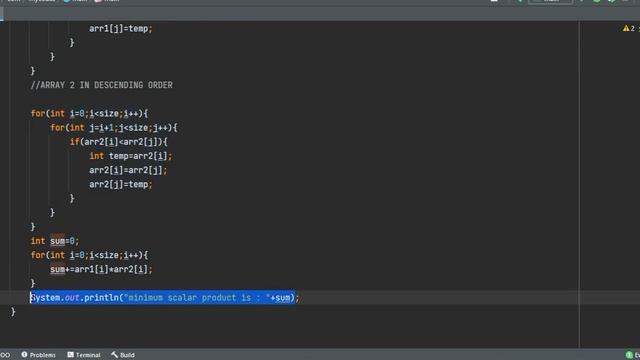
Task: Open the Build tool window tab
Action: (123, 355)
